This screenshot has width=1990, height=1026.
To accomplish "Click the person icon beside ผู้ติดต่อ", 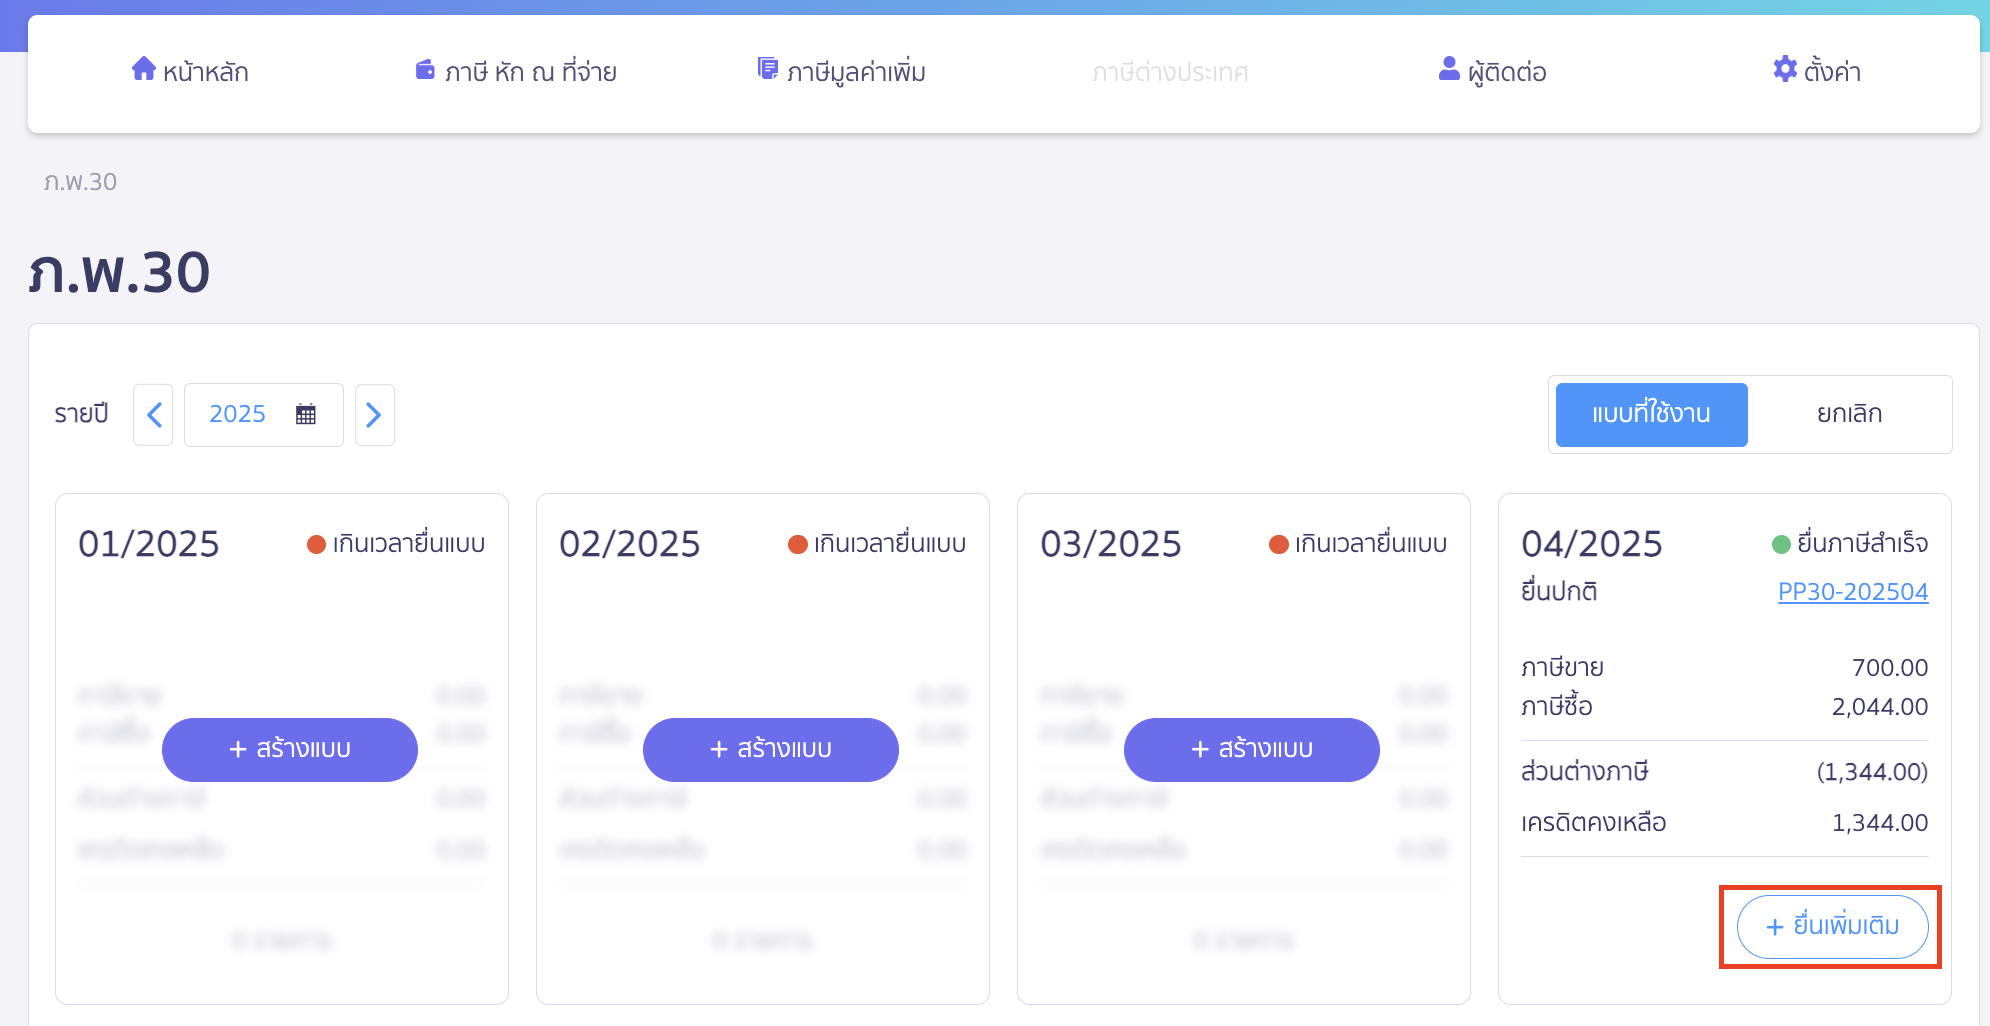I will 1448,69.
